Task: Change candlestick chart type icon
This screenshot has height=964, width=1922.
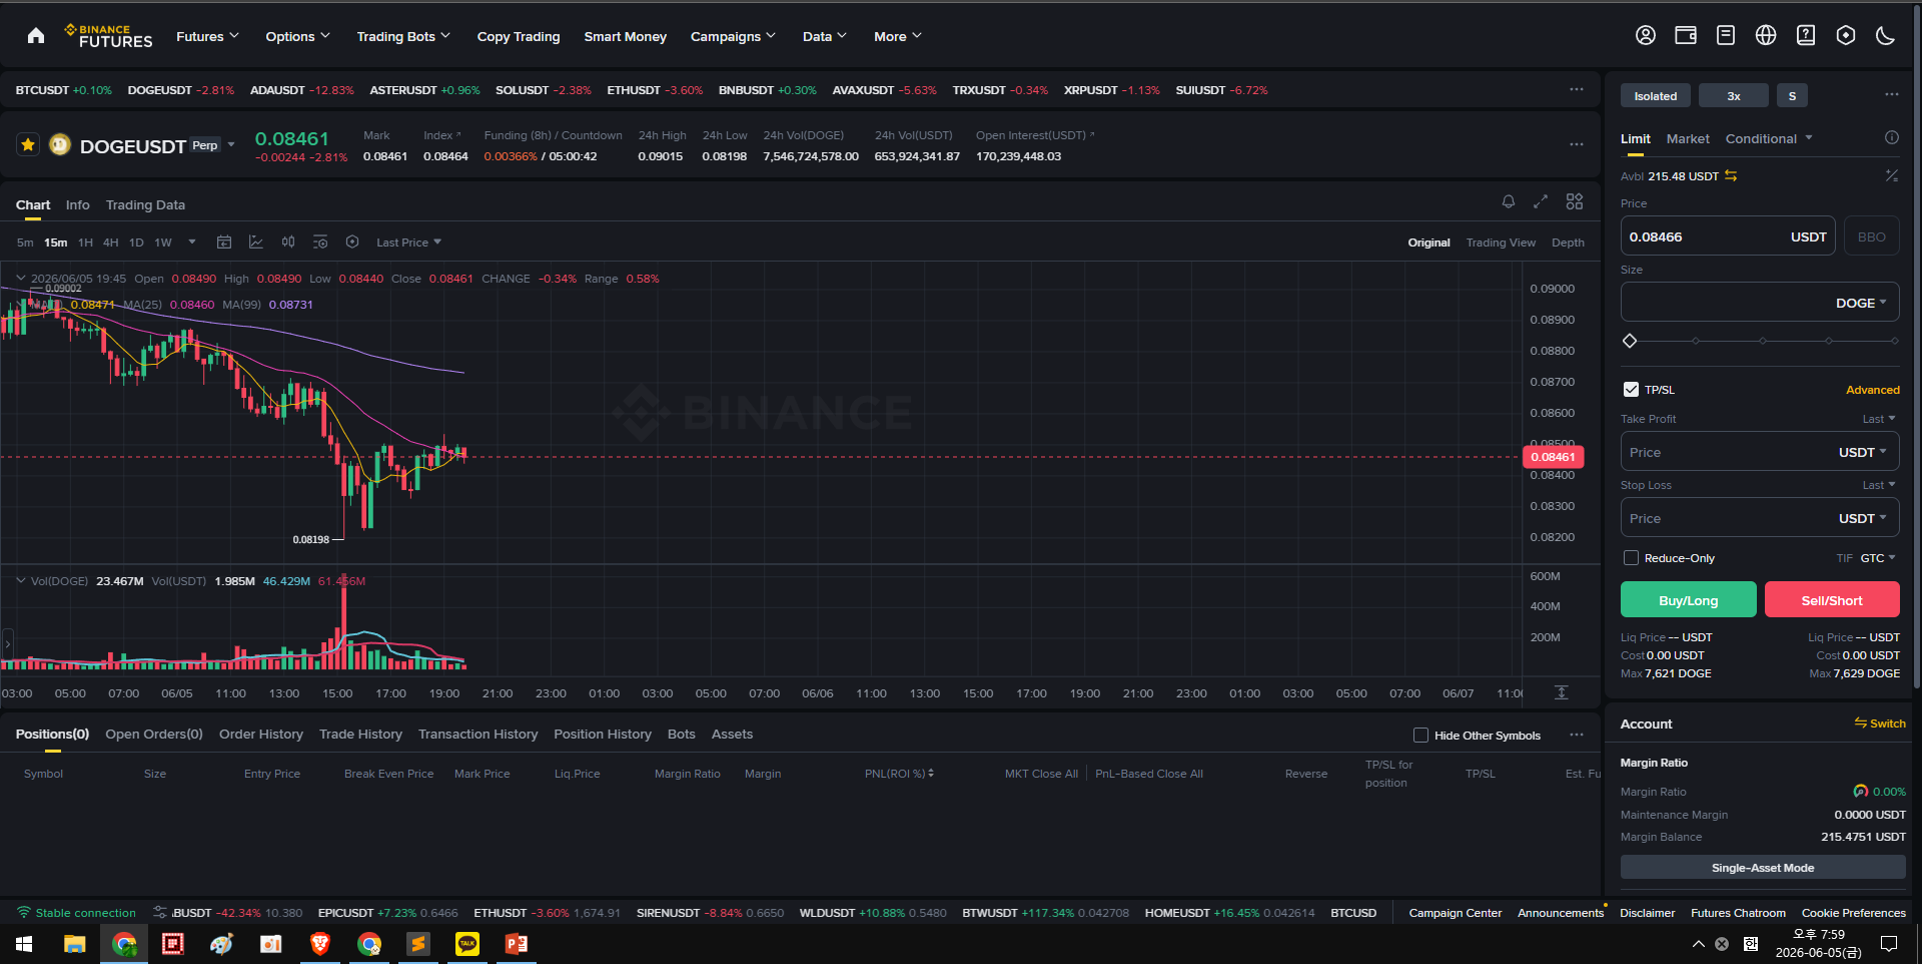Action: tap(288, 242)
